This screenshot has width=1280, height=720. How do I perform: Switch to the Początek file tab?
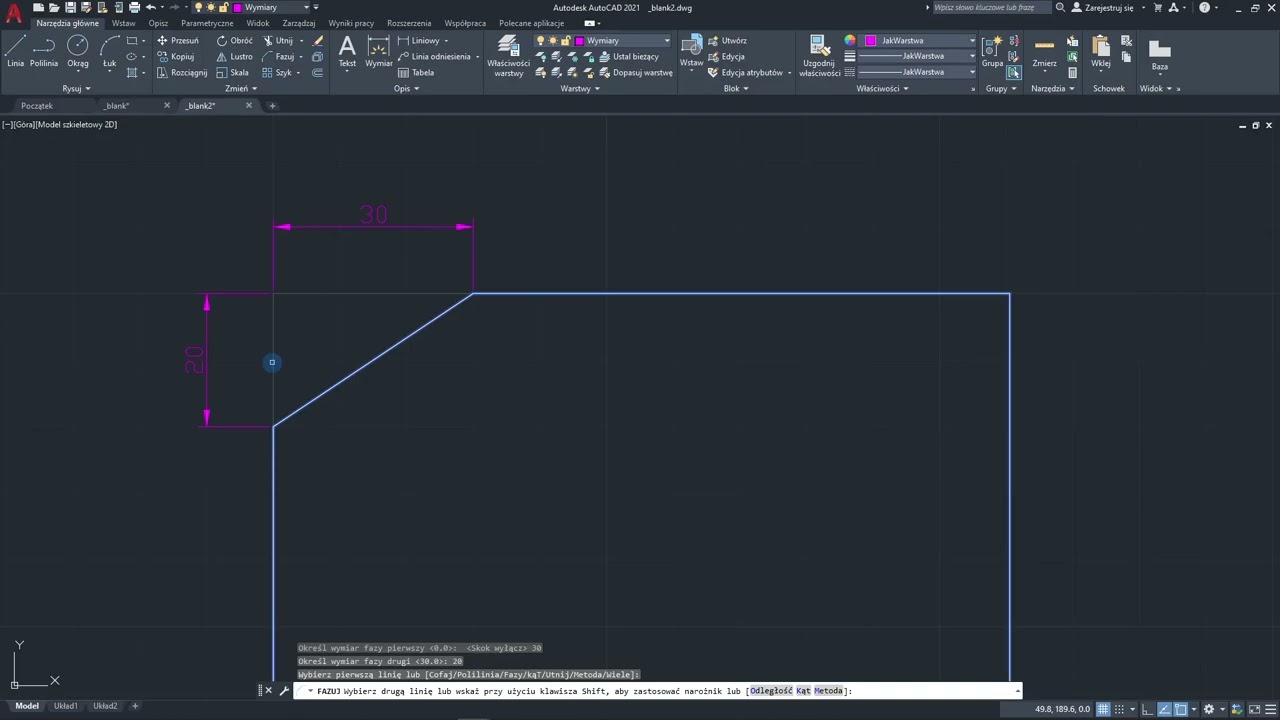[37, 105]
